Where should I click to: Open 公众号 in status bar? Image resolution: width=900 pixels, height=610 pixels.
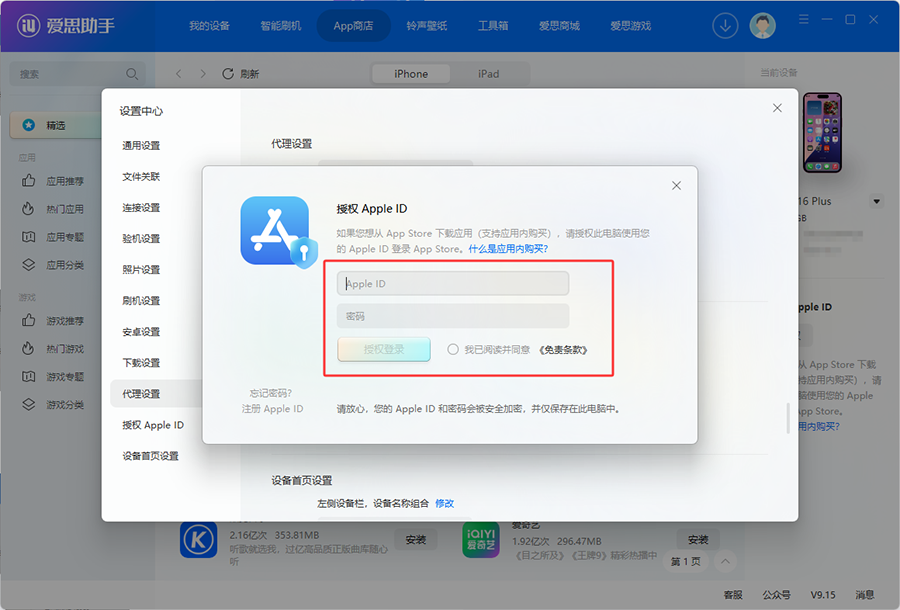(776, 595)
